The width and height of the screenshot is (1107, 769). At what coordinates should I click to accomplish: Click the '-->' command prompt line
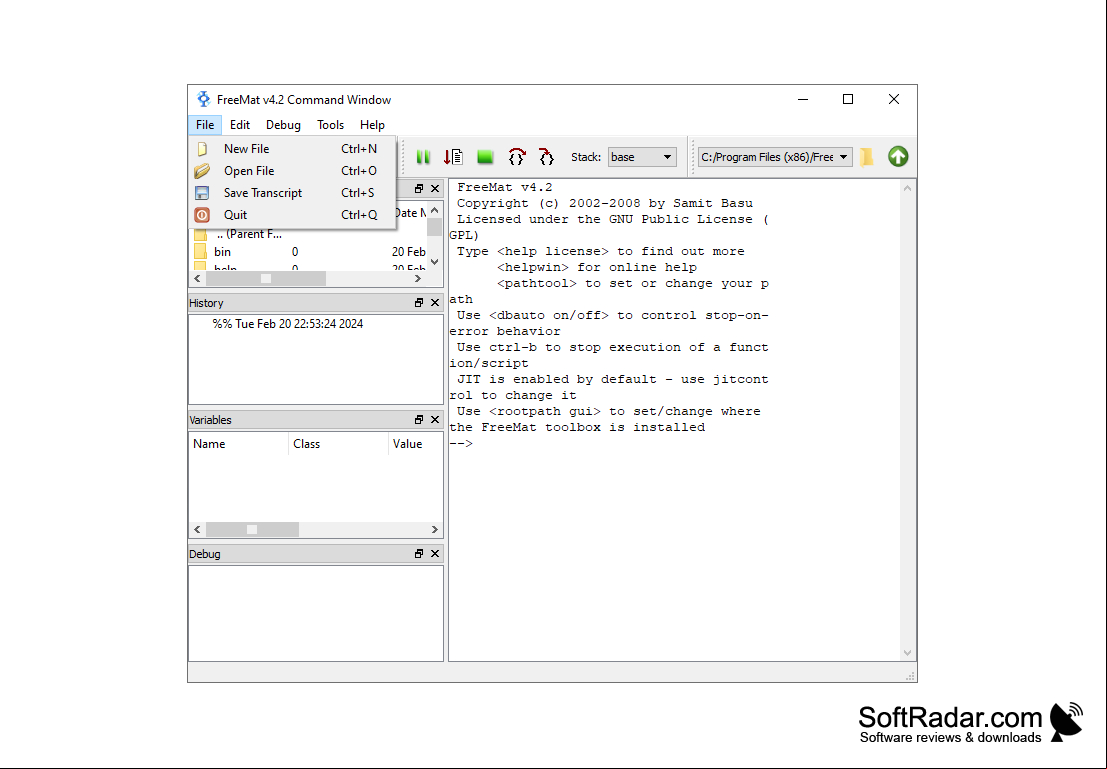coord(461,443)
